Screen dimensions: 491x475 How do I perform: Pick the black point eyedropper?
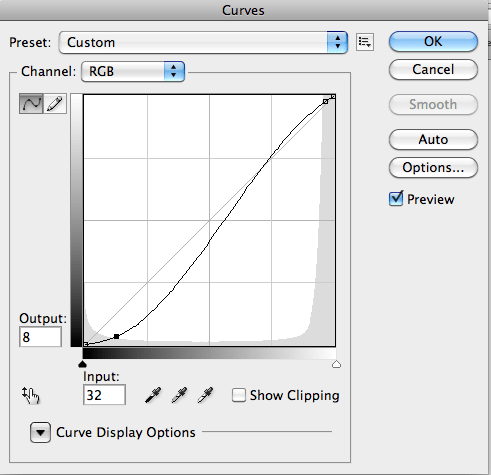pyautogui.click(x=153, y=395)
